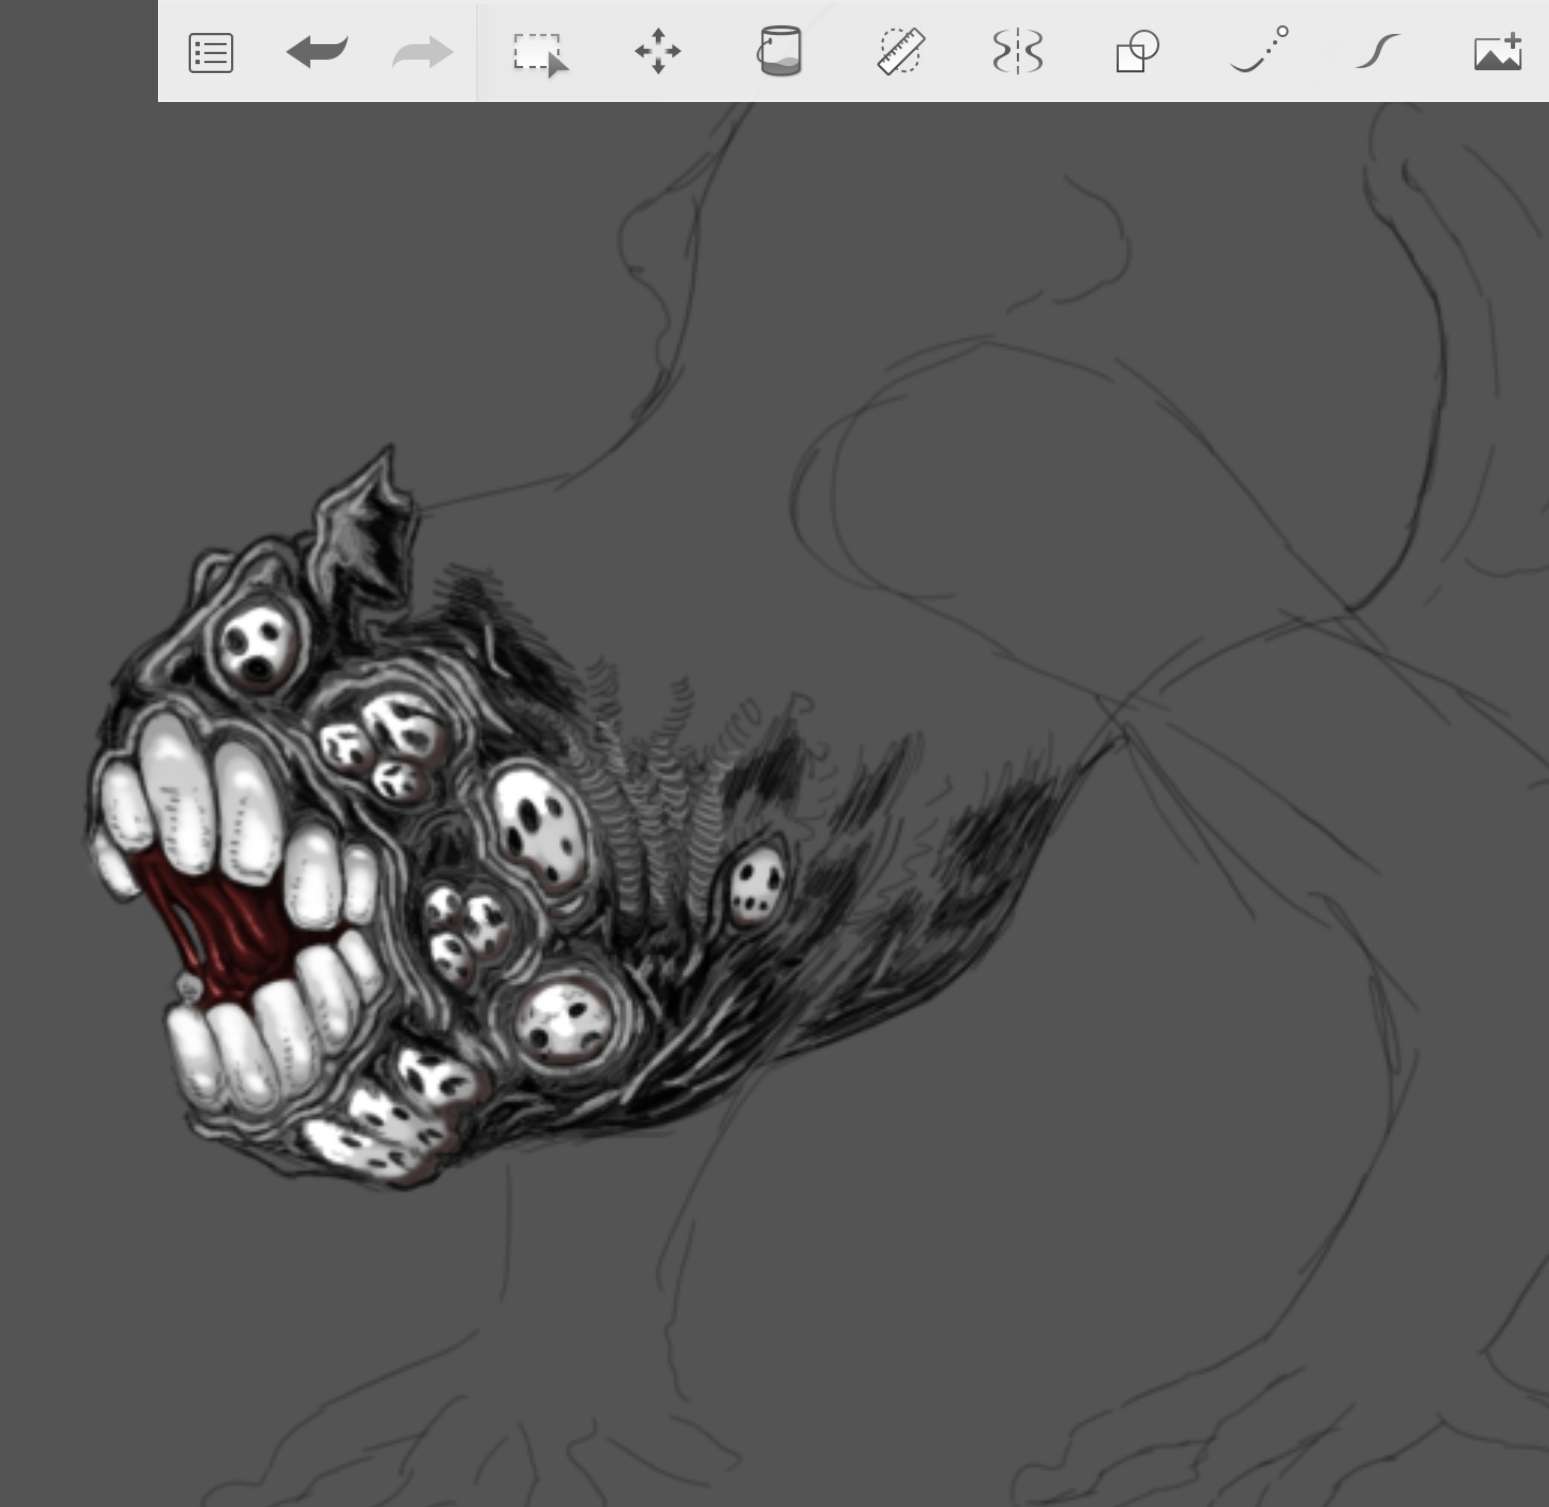Choose the Flood Fill bucket tool
Viewport: 1549px width, 1507px height.
coord(779,52)
